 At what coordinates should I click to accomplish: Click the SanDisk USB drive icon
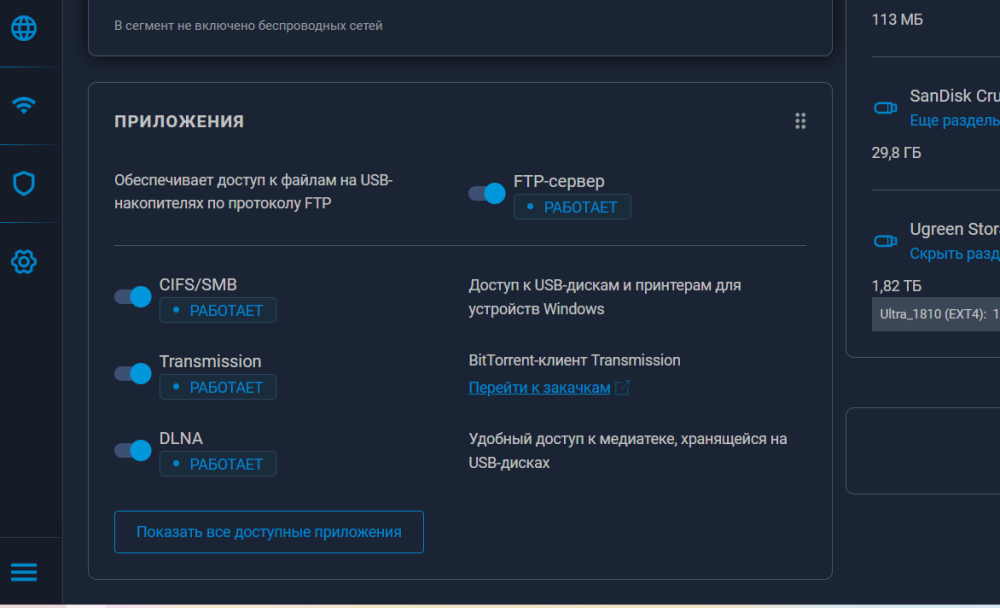tap(885, 108)
